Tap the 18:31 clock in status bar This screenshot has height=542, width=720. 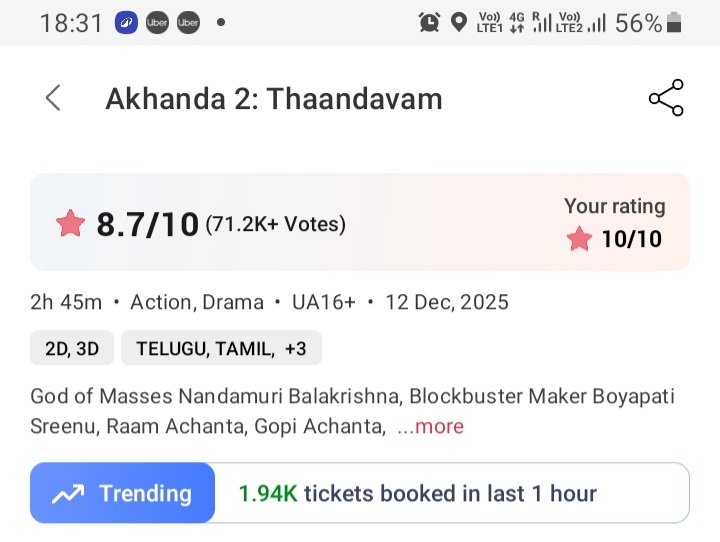coord(71,22)
